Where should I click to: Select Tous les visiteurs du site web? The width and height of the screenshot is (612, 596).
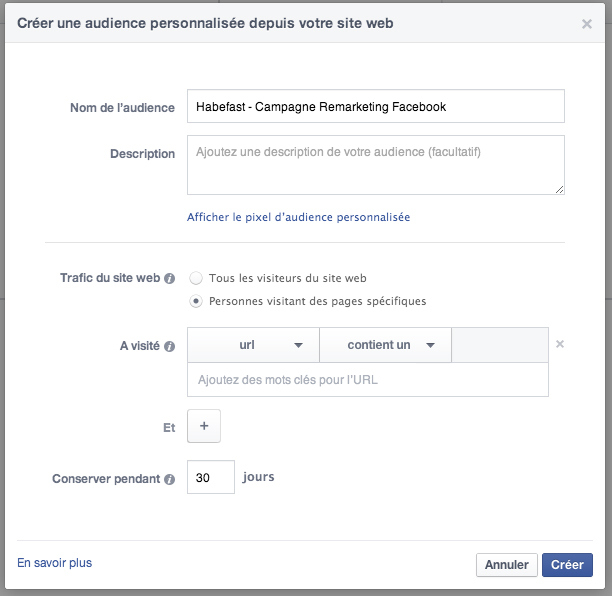(196, 278)
